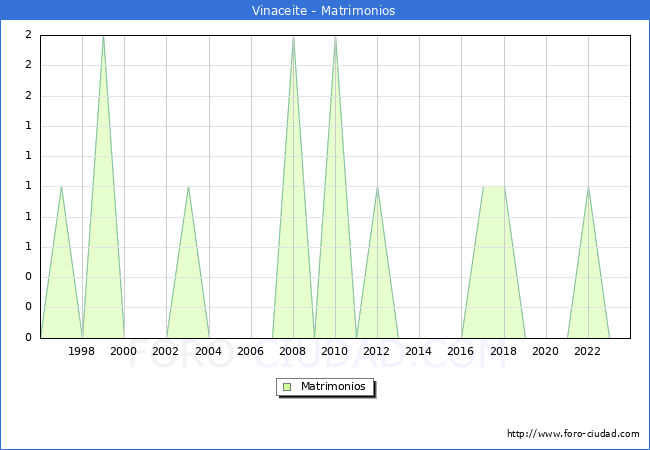
Task: Click the 2014 x-axis label
Action: (x=418, y=351)
